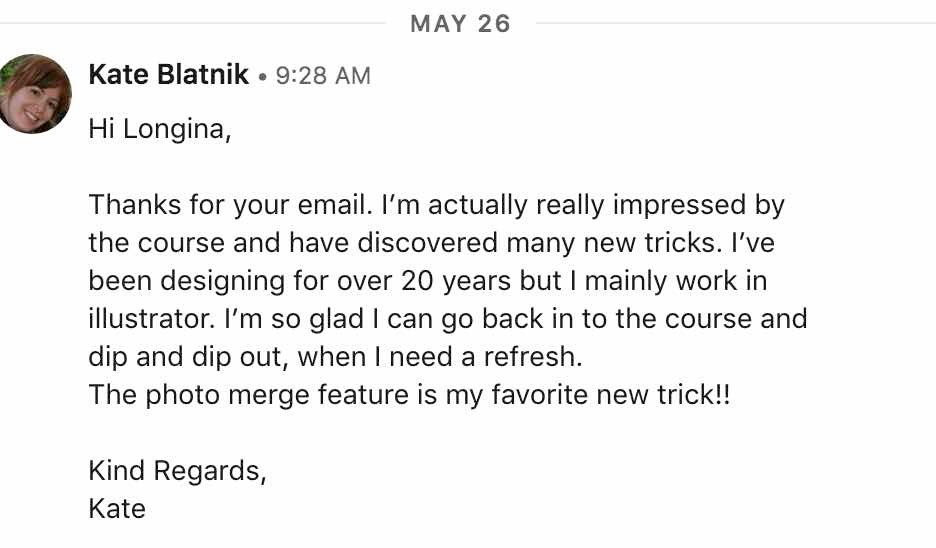This screenshot has width=936, height=548.
Task: Click the line "dip and dip out"
Action: click(335, 357)
